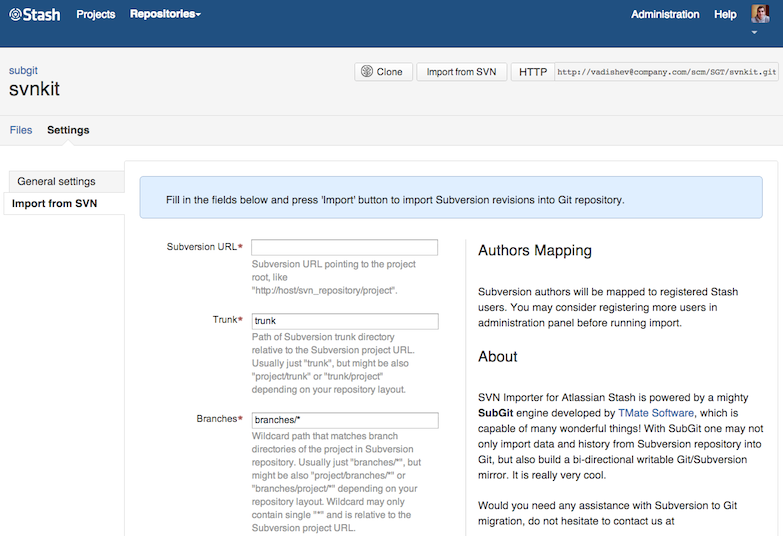This screenshot has width=783, height=536.
Task: Open the TMate Software link
Action: click(656, 413)
